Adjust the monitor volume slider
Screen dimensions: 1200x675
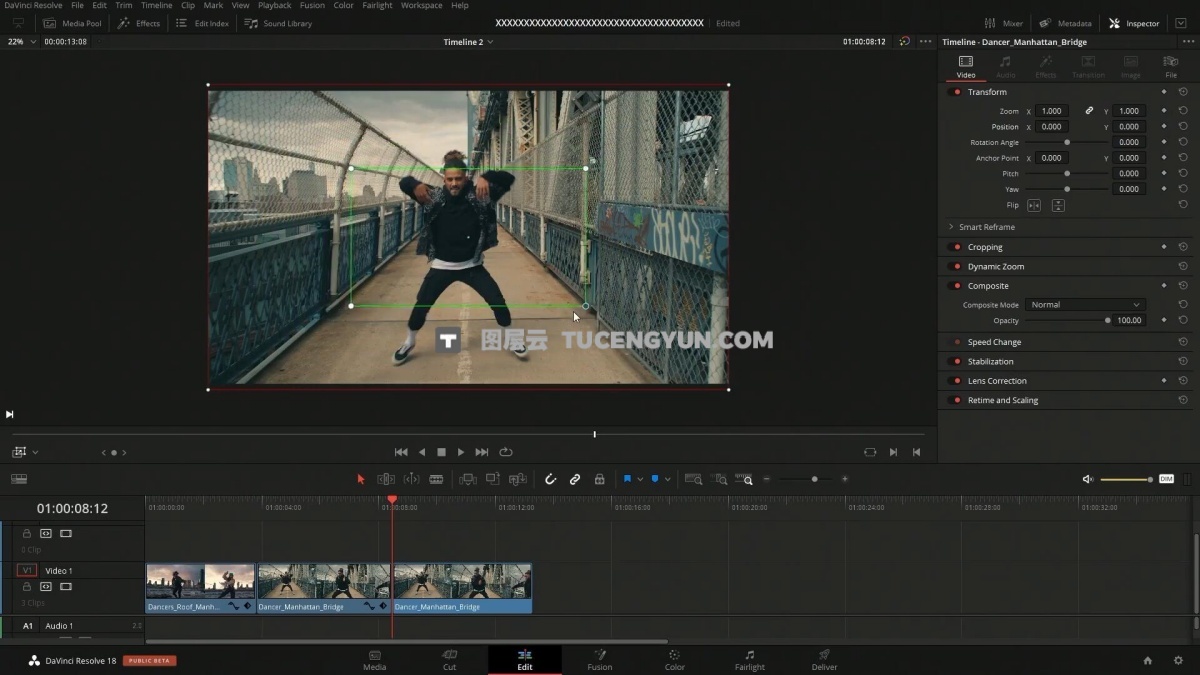(x=1127, y=479)
